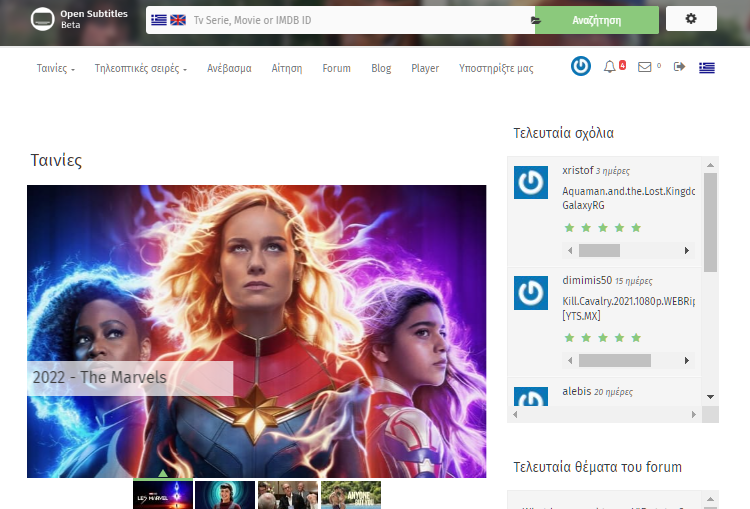Image resolution: width=750 pixels, height=509 pixels.
Task: Open settings with the gear icon
Action: (691, 19)
